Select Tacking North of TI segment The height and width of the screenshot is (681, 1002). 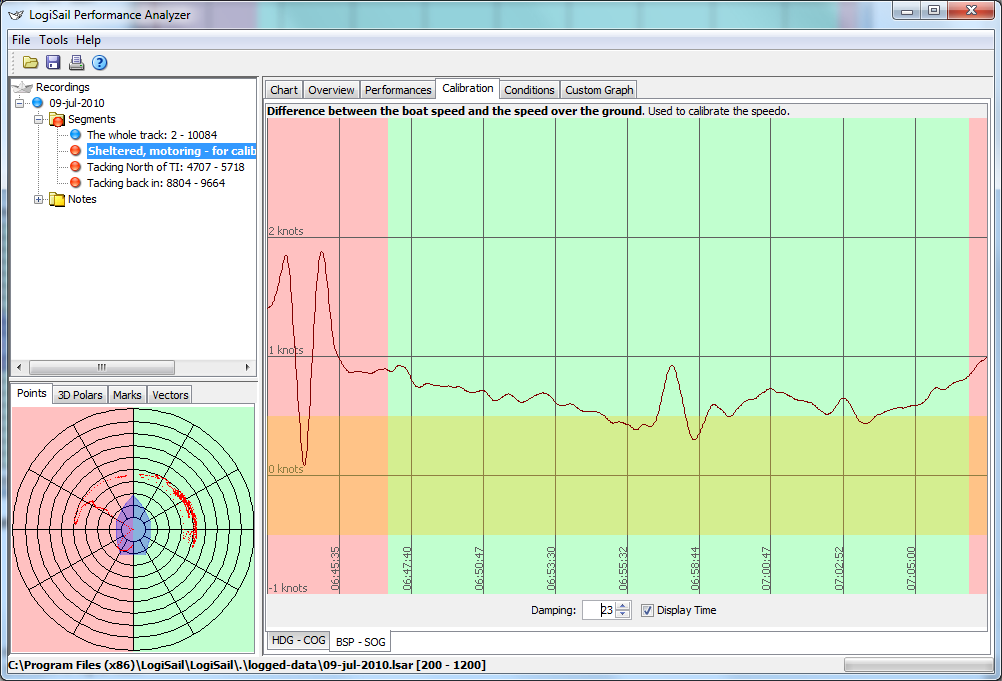point(165,167)
